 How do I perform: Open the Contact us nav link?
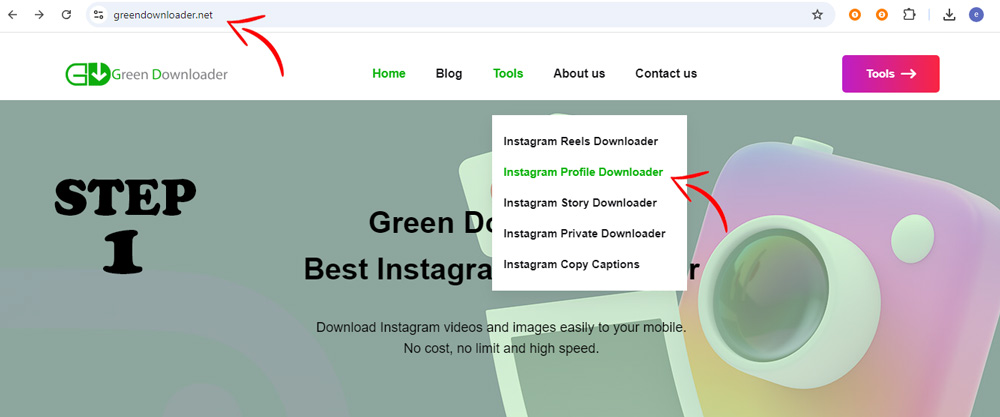tap(666, 73)
